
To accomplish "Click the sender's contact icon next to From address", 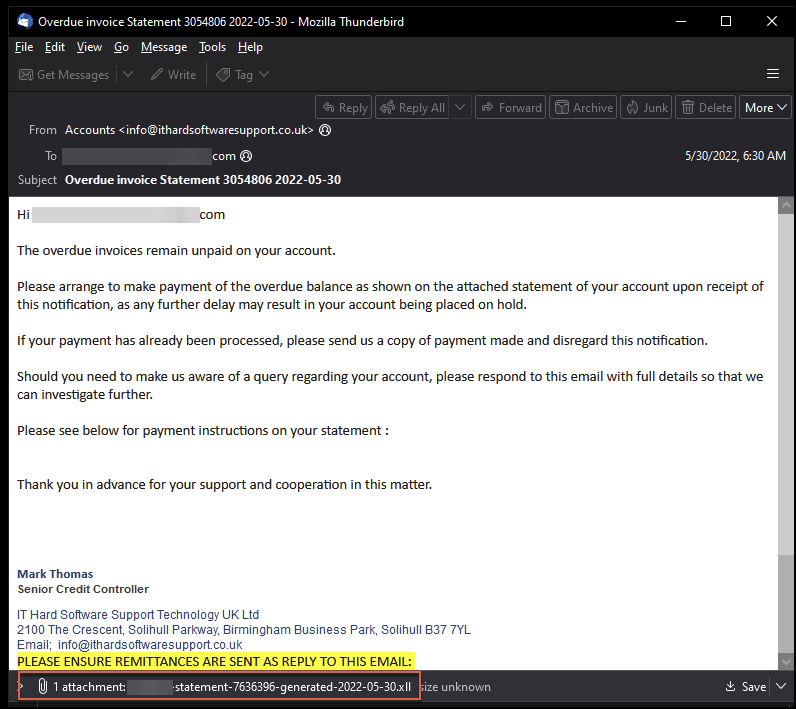I will (x=325, y=130).
